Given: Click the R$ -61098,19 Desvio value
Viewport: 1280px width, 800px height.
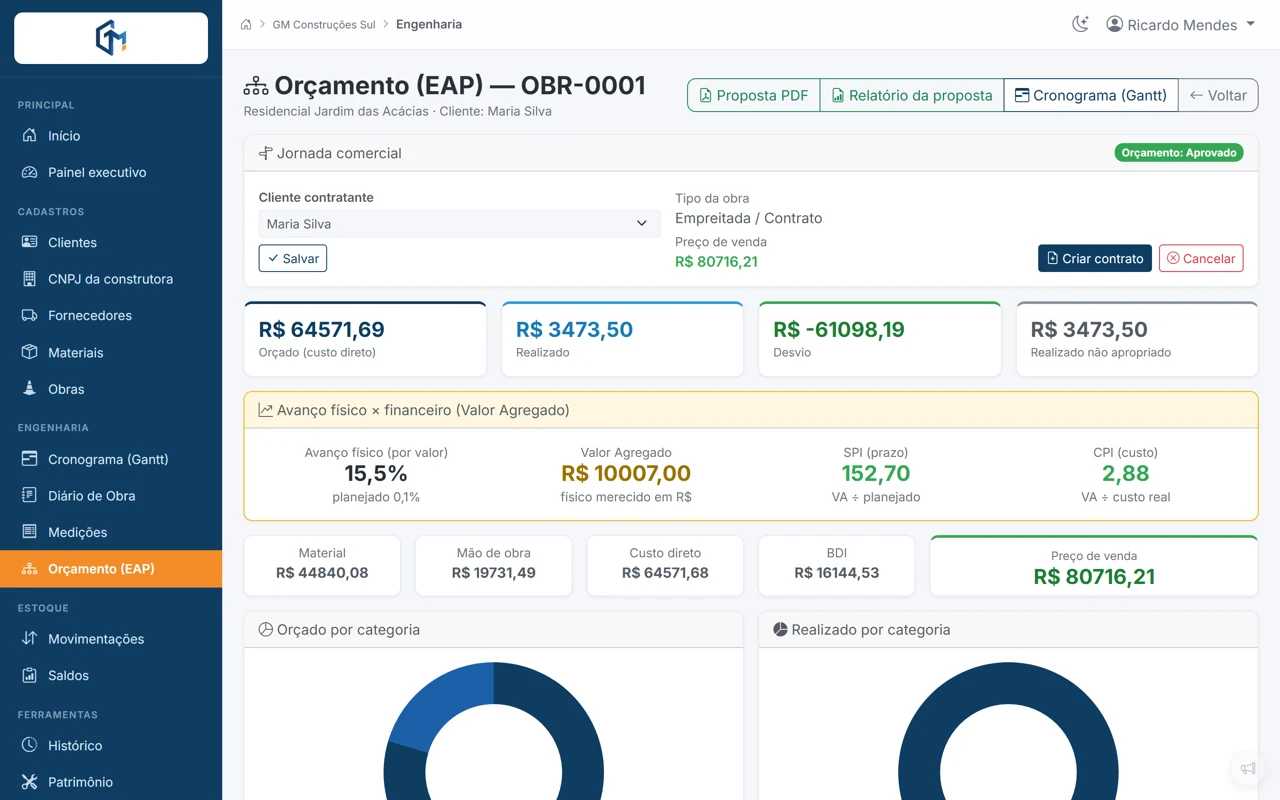Looking at the screenshot, I should 839,329.
